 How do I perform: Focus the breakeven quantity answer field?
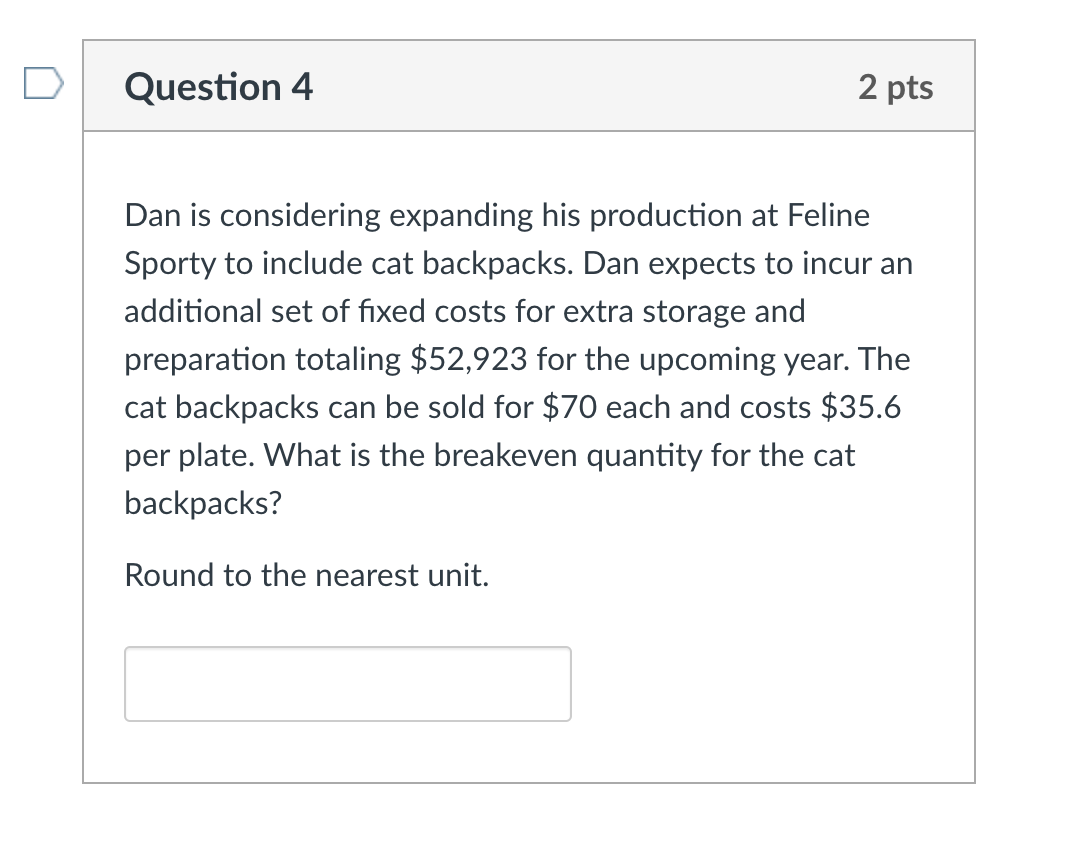click(347, 683)
